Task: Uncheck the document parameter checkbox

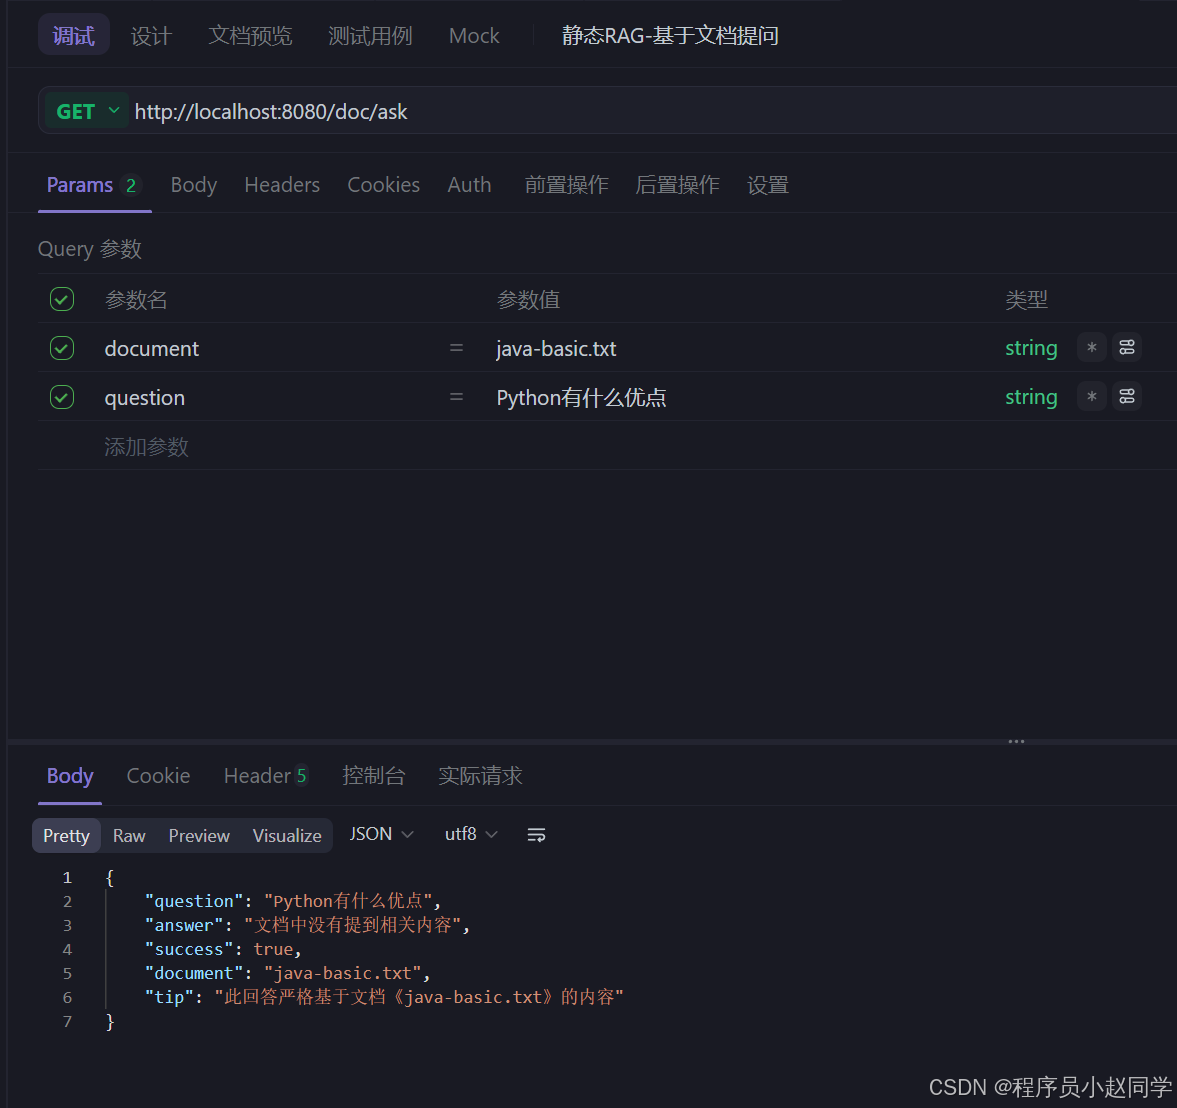Action: coord(62,348)
